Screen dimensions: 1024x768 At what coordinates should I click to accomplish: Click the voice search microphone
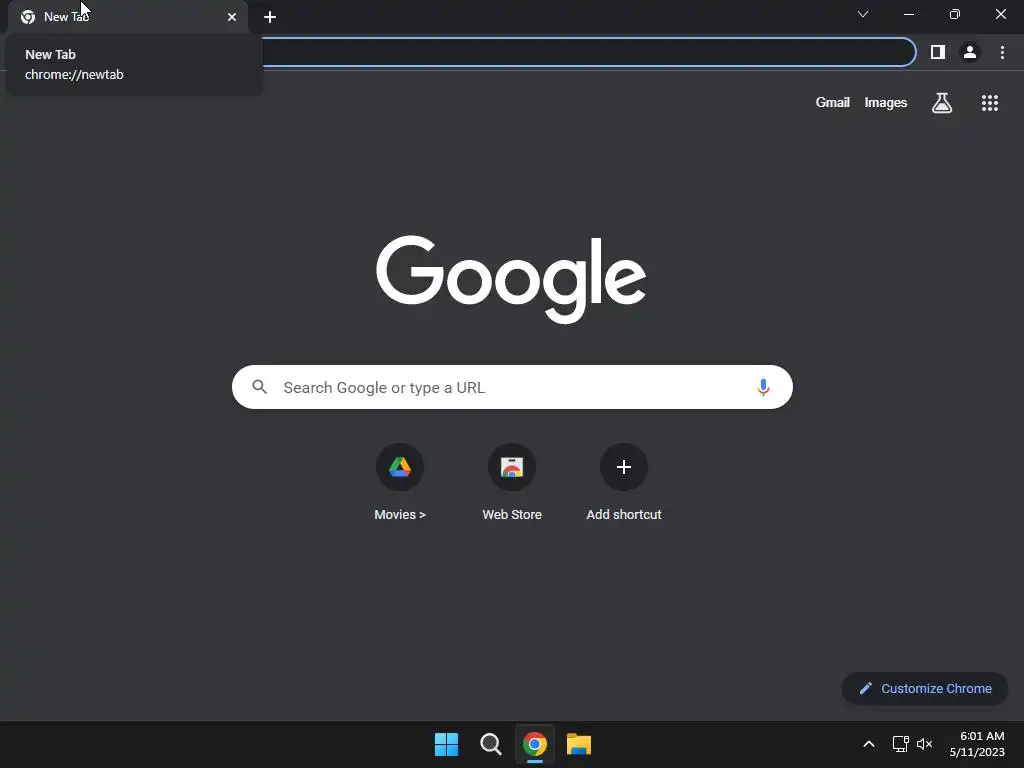click(762, 387)
